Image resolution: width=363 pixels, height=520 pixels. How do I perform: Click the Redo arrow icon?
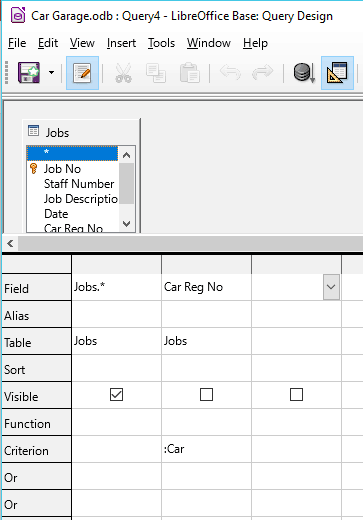263,72
